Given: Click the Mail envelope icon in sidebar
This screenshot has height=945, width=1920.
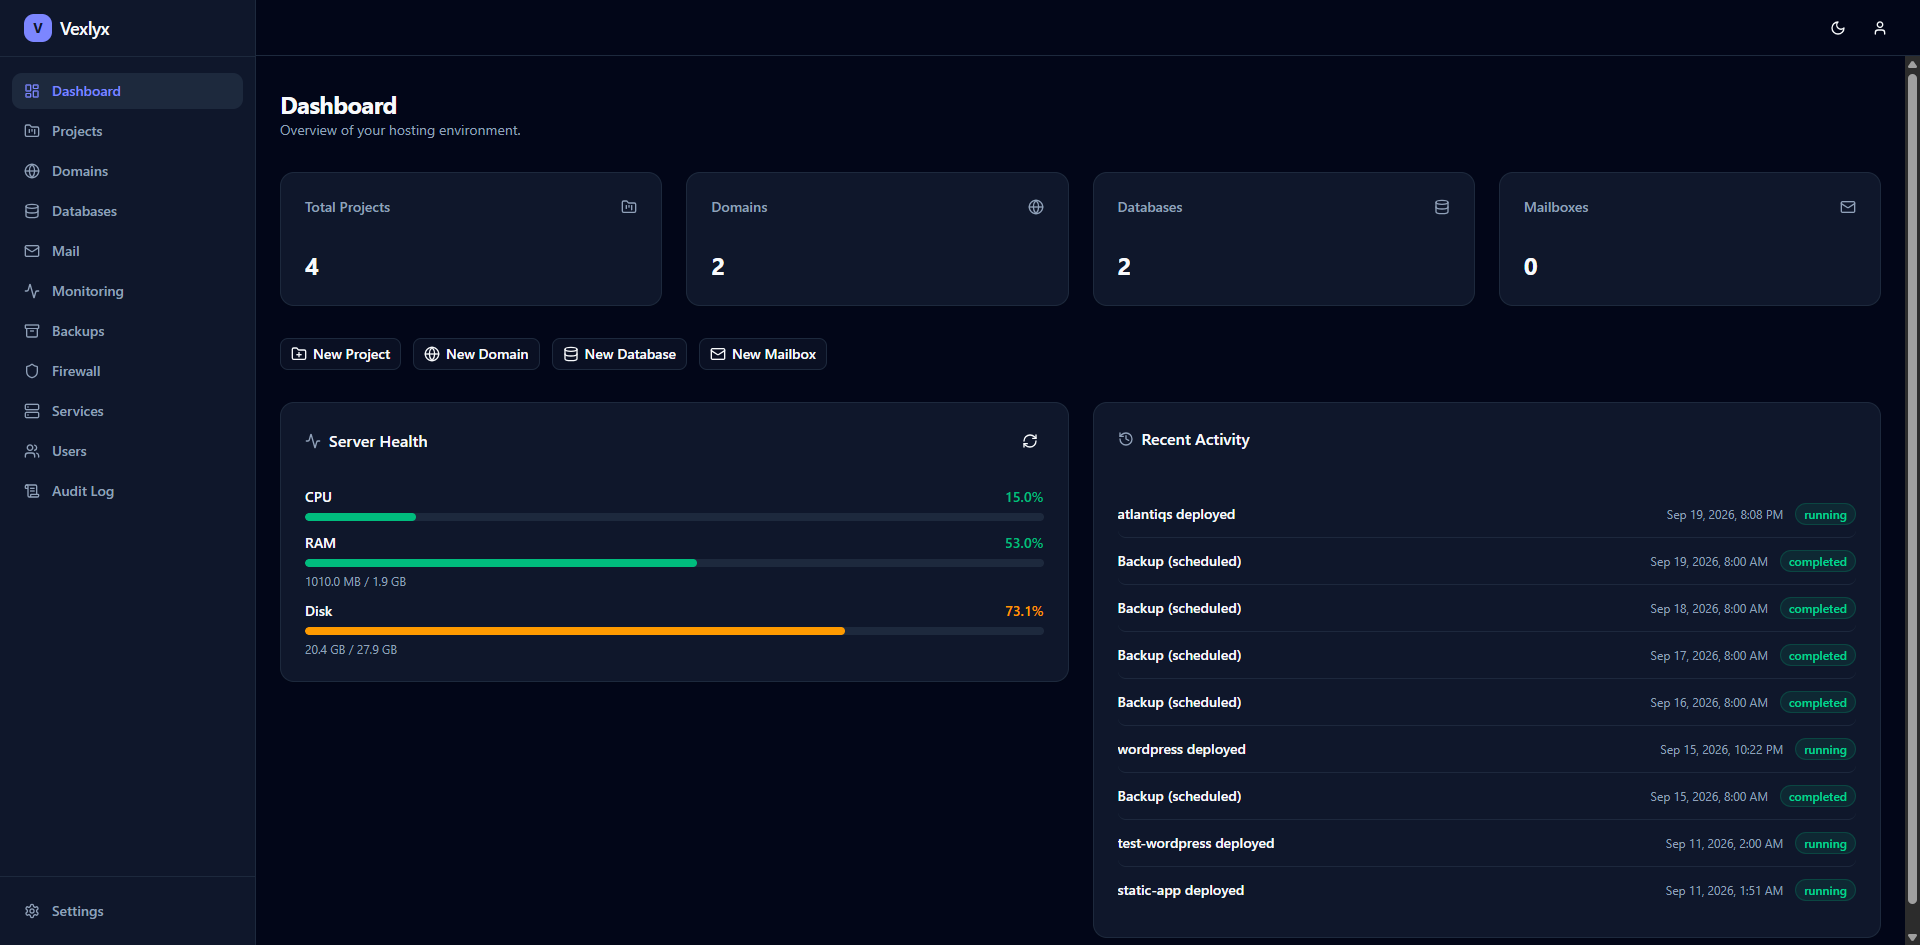Looking at the screenshot, I should point(32,251).
